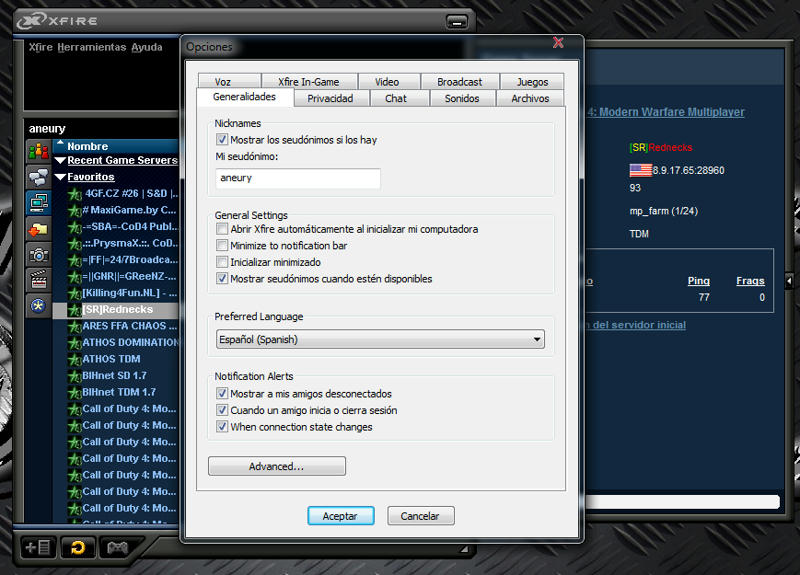Click favorite star icon beside 4GF.CZ #26
Screen dimensions: 800x575
pyautogui.click(x=75, y=194)
